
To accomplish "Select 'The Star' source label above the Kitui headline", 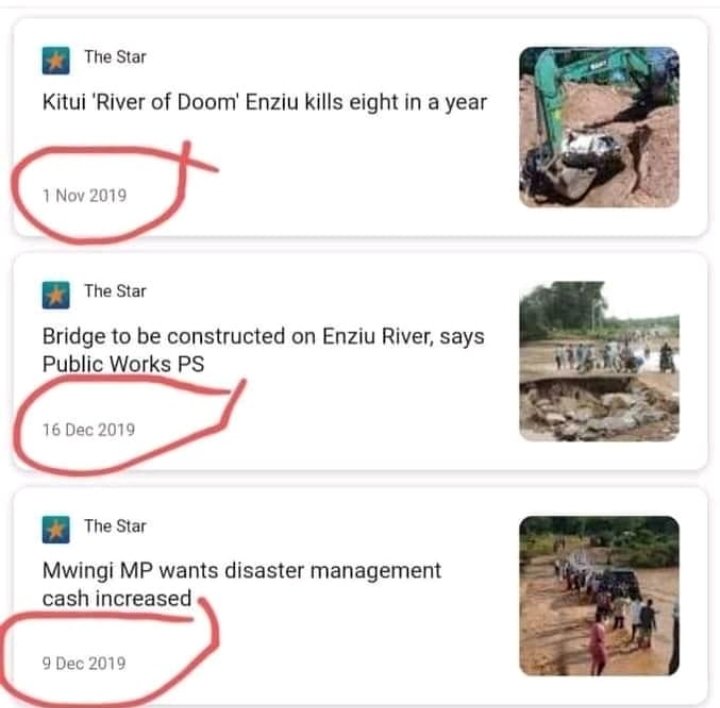I will pyautogui.click(x=115, y=57).
